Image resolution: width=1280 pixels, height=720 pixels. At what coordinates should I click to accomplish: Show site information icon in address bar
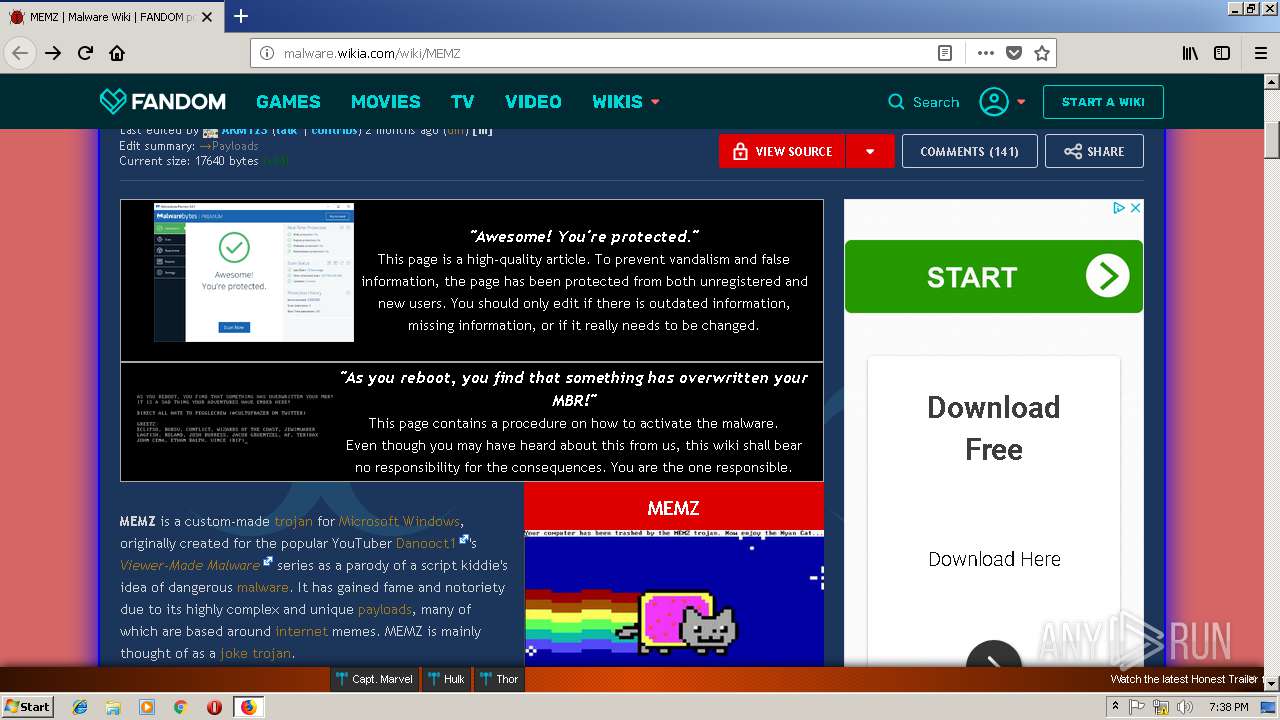click(267, 53)
